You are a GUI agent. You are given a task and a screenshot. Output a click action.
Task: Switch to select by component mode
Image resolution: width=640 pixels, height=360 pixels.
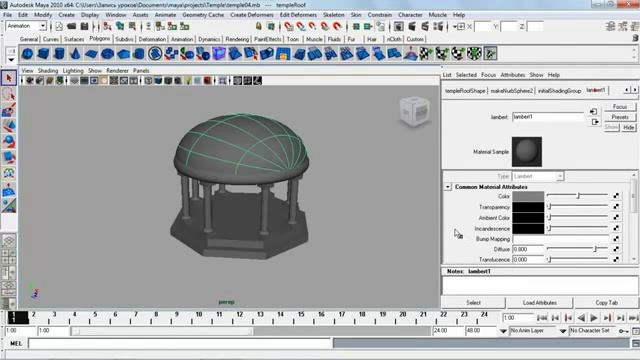click(133, 27)
